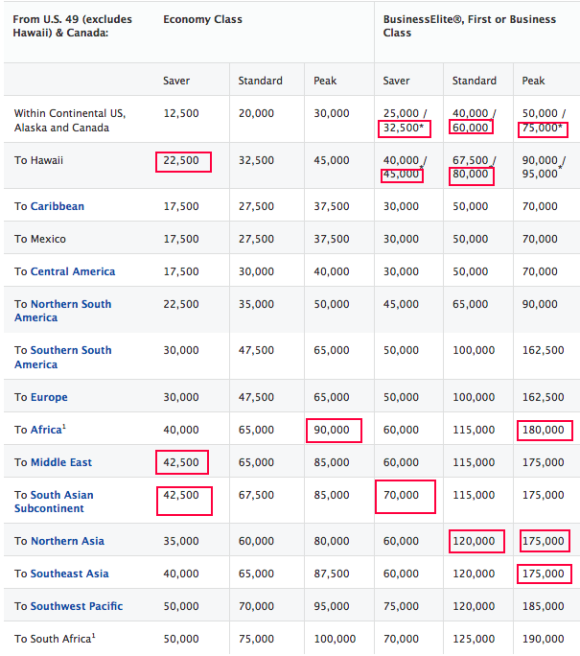Open the Southeast Asia link

tap(69, 574)
